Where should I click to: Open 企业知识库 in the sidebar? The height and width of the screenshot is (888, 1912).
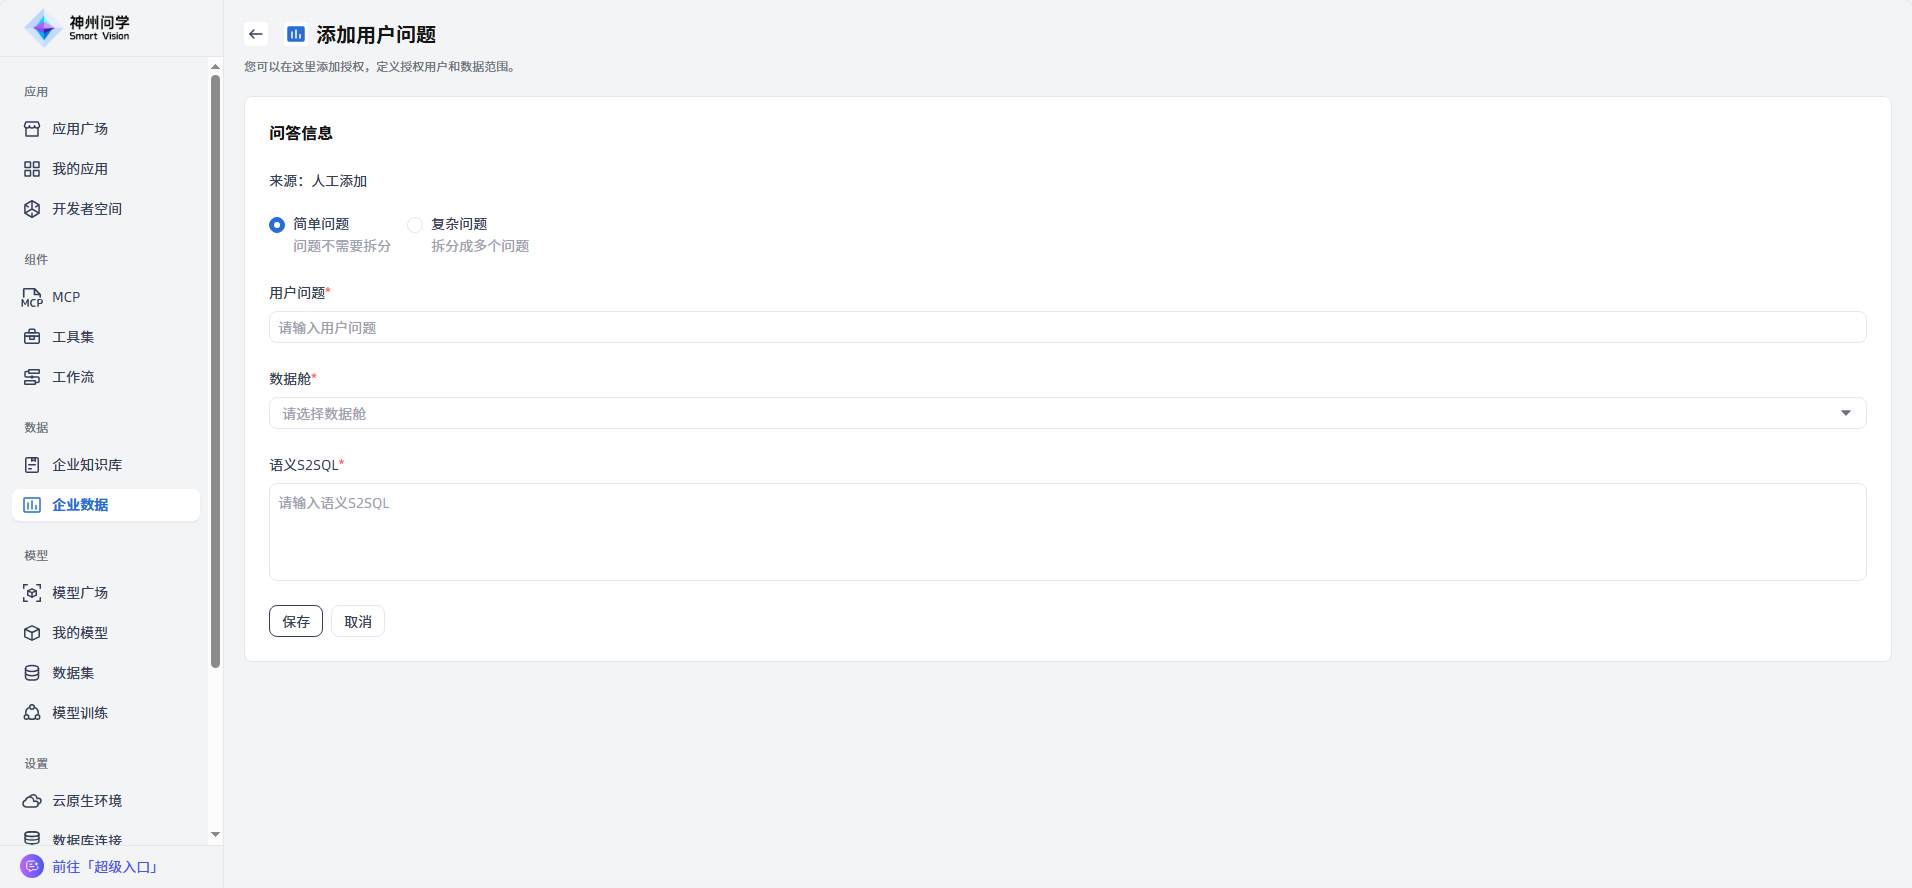(87, 465)
